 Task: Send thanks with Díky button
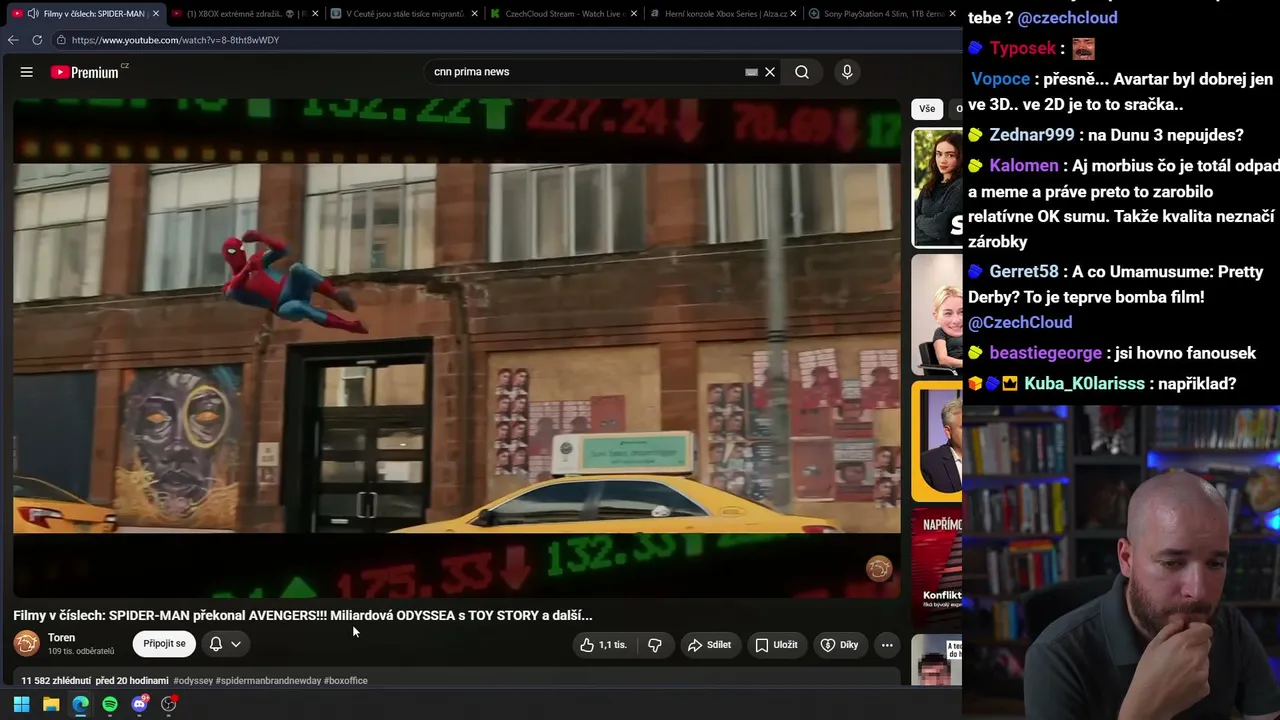(x=840, y=645)
